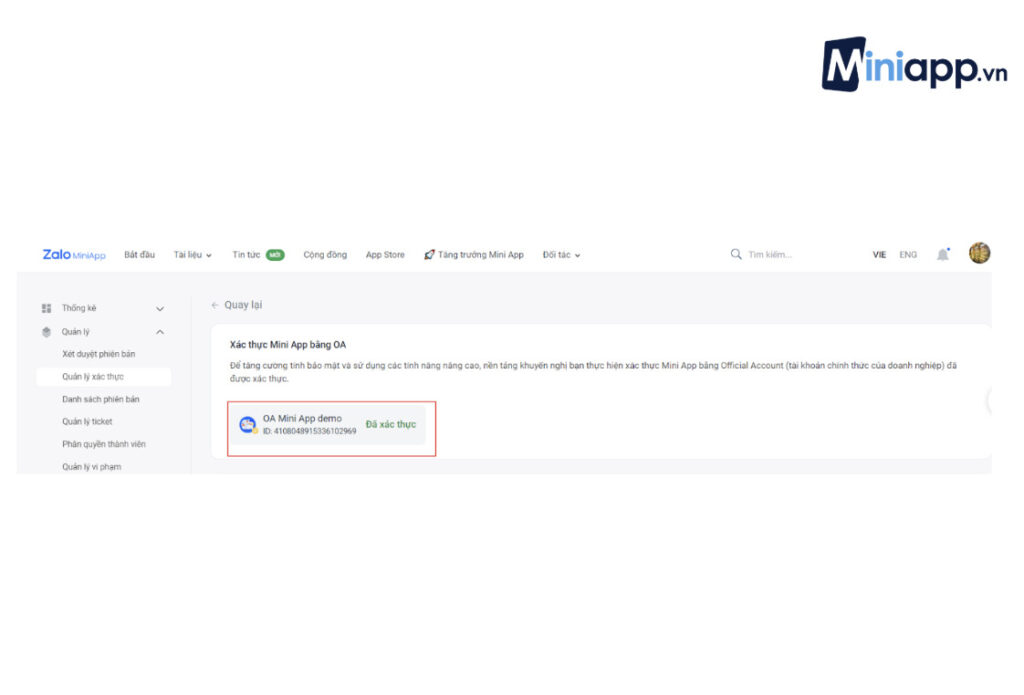Click the Mới badge next to Tin tức

tap(275, 255)
